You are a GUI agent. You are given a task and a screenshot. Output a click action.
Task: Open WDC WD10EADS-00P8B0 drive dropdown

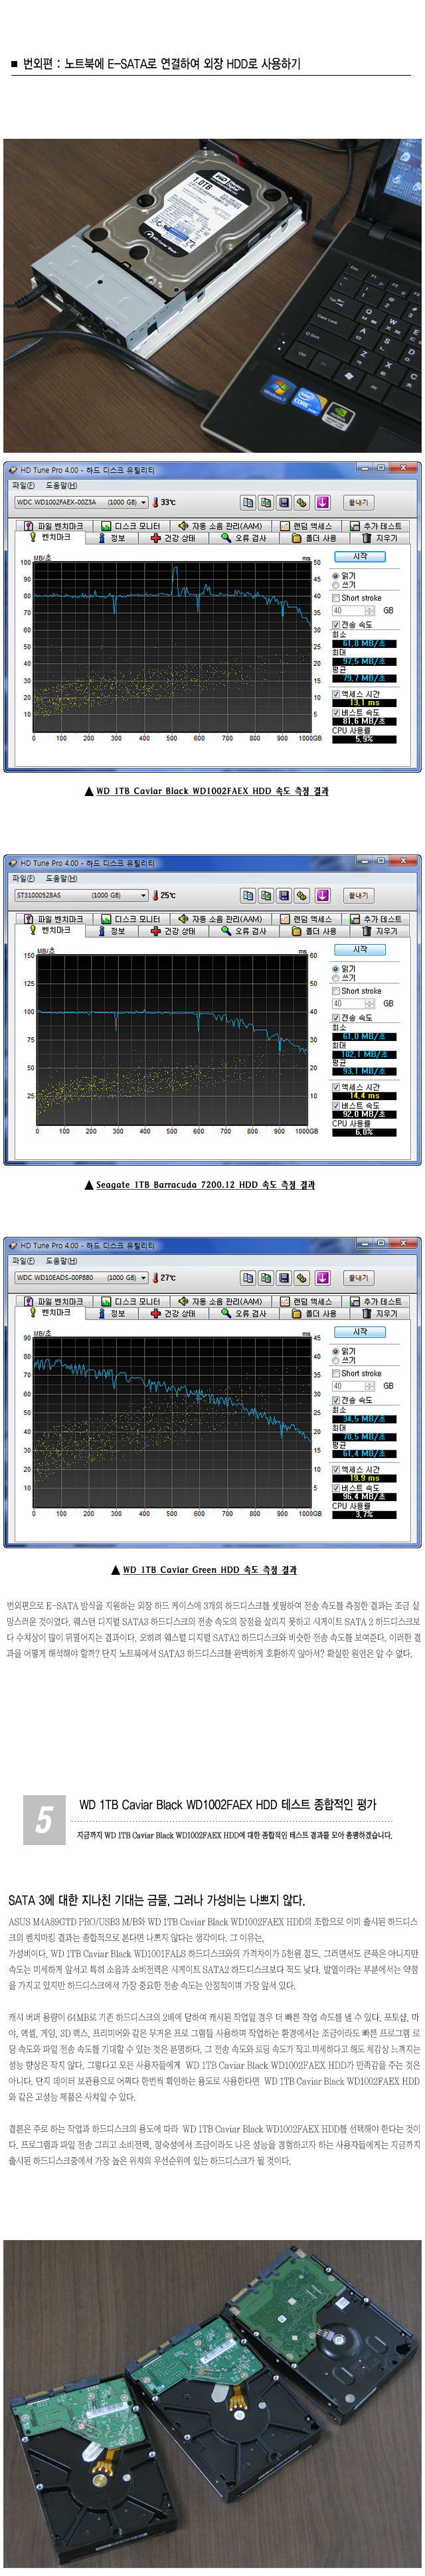pyautogui.click(x=81, y=1277)
